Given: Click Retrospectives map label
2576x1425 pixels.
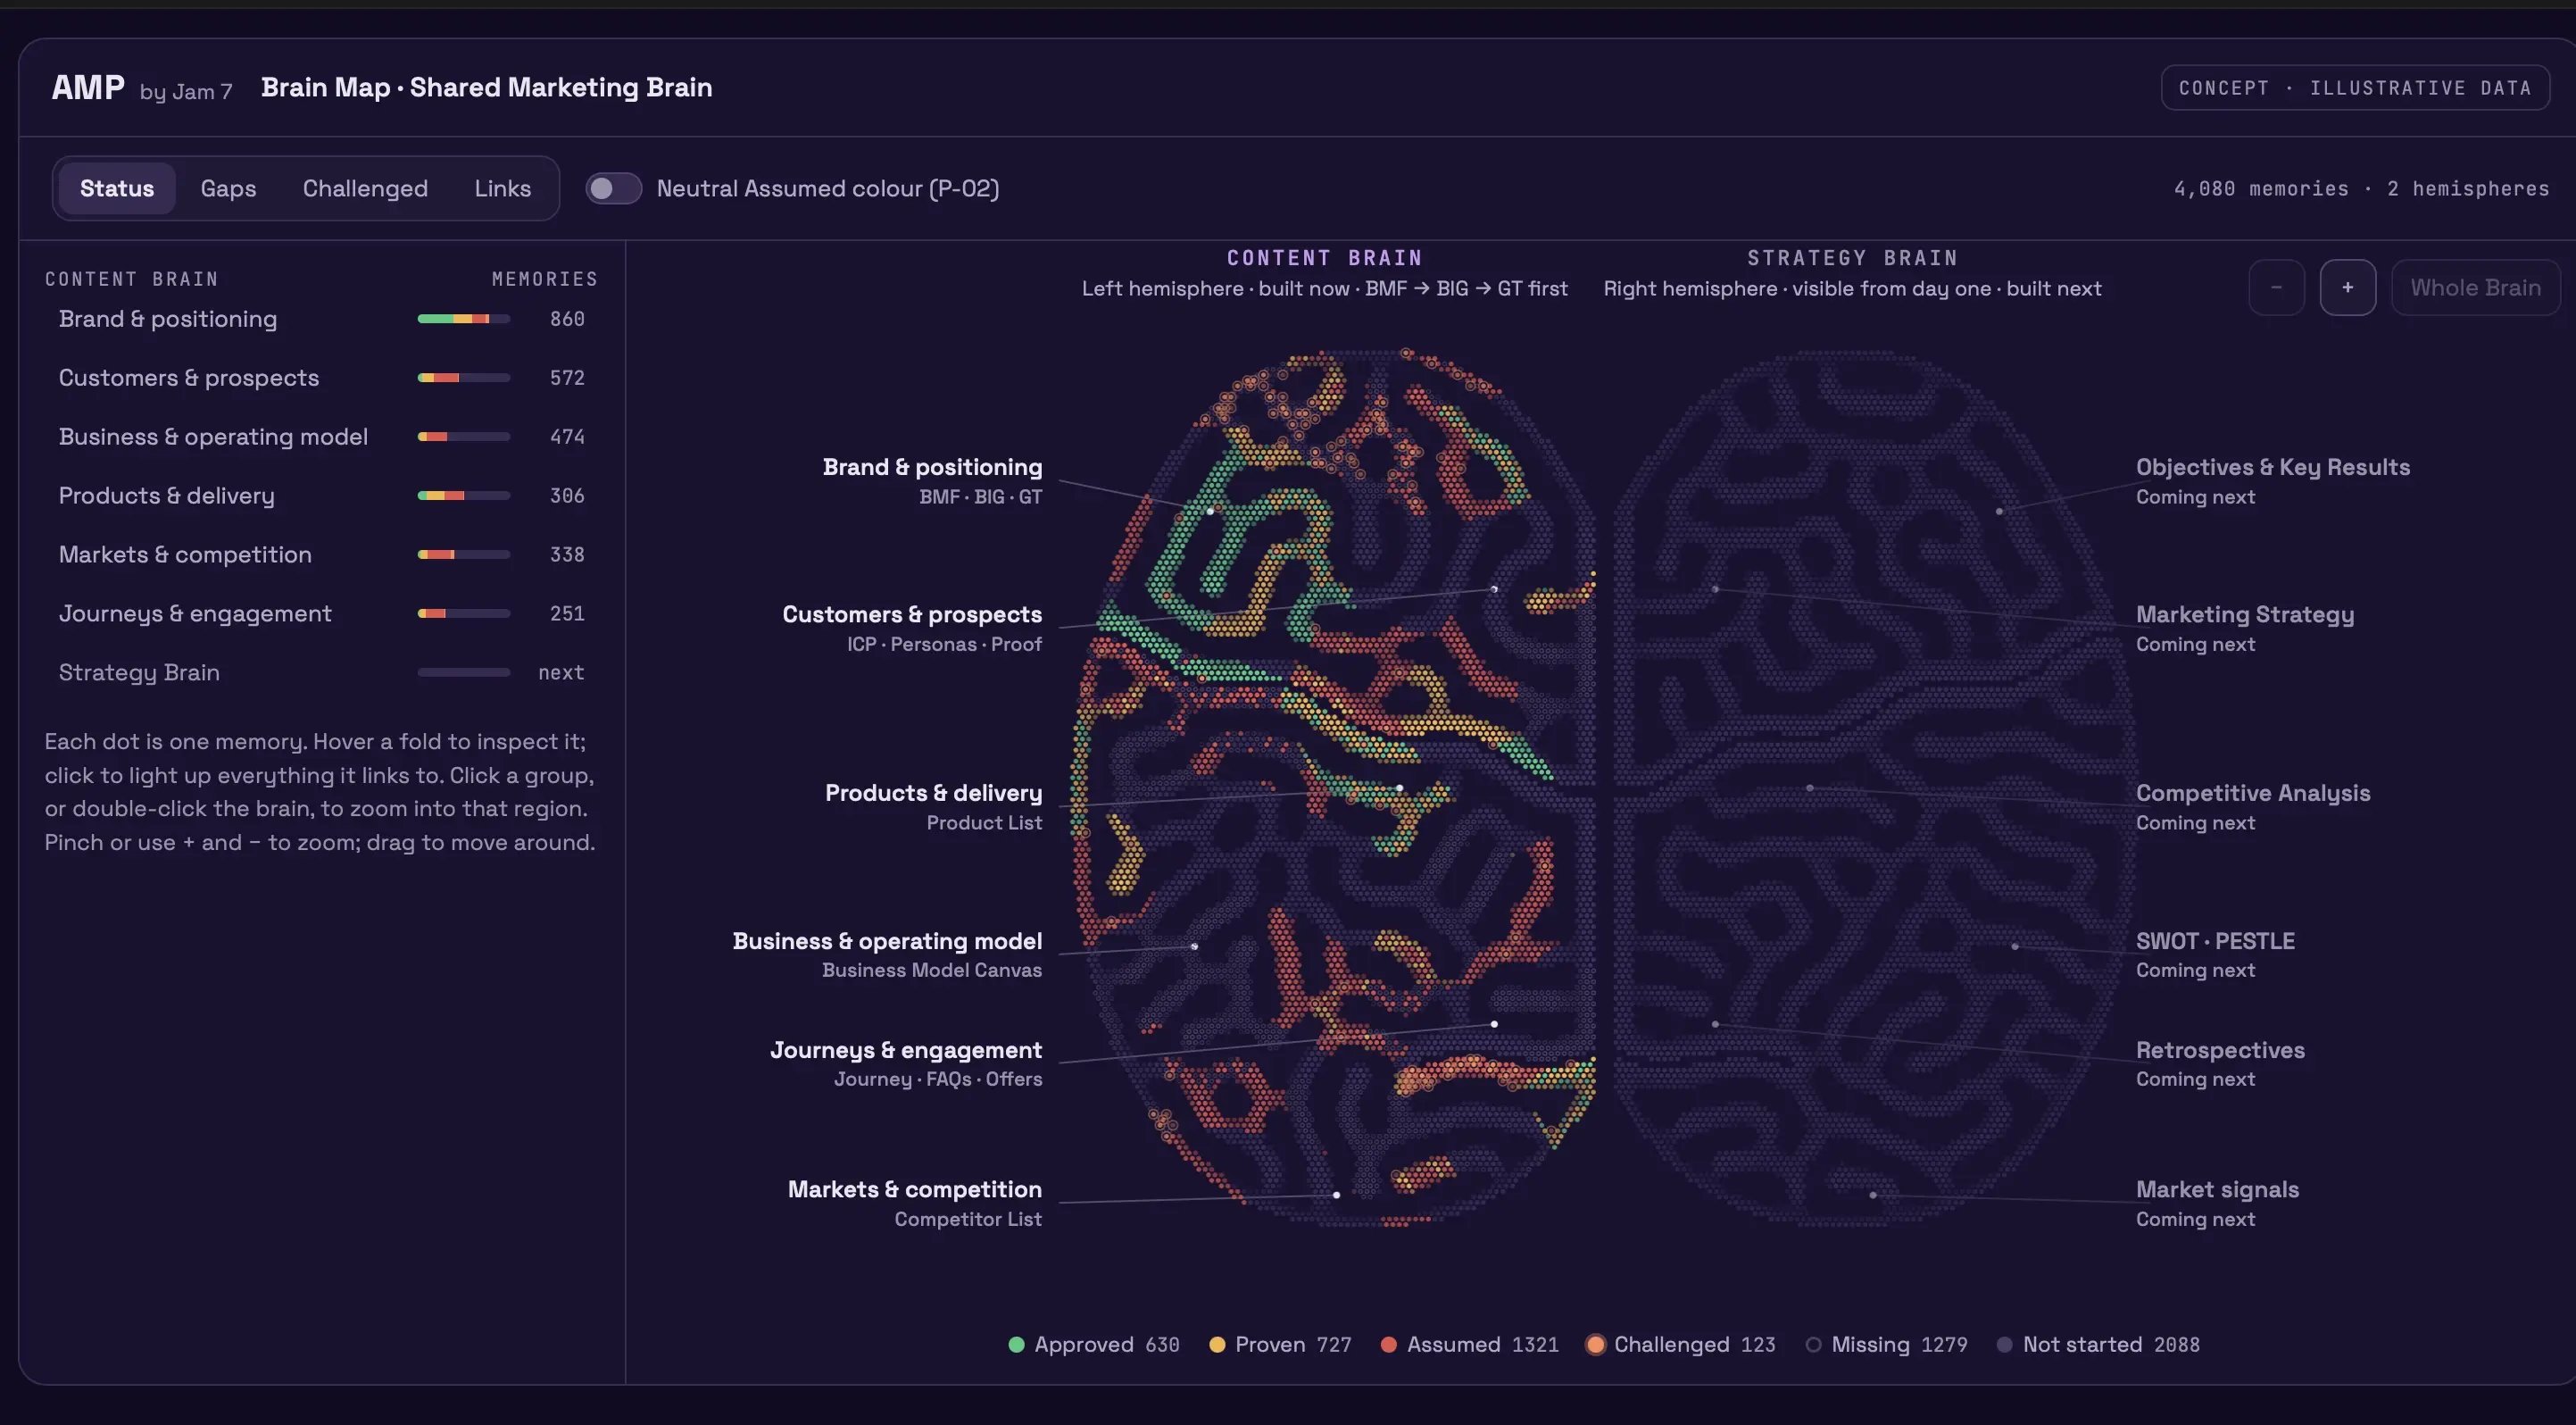Looking at the screenshot, I should (x=2220, y=1051).
